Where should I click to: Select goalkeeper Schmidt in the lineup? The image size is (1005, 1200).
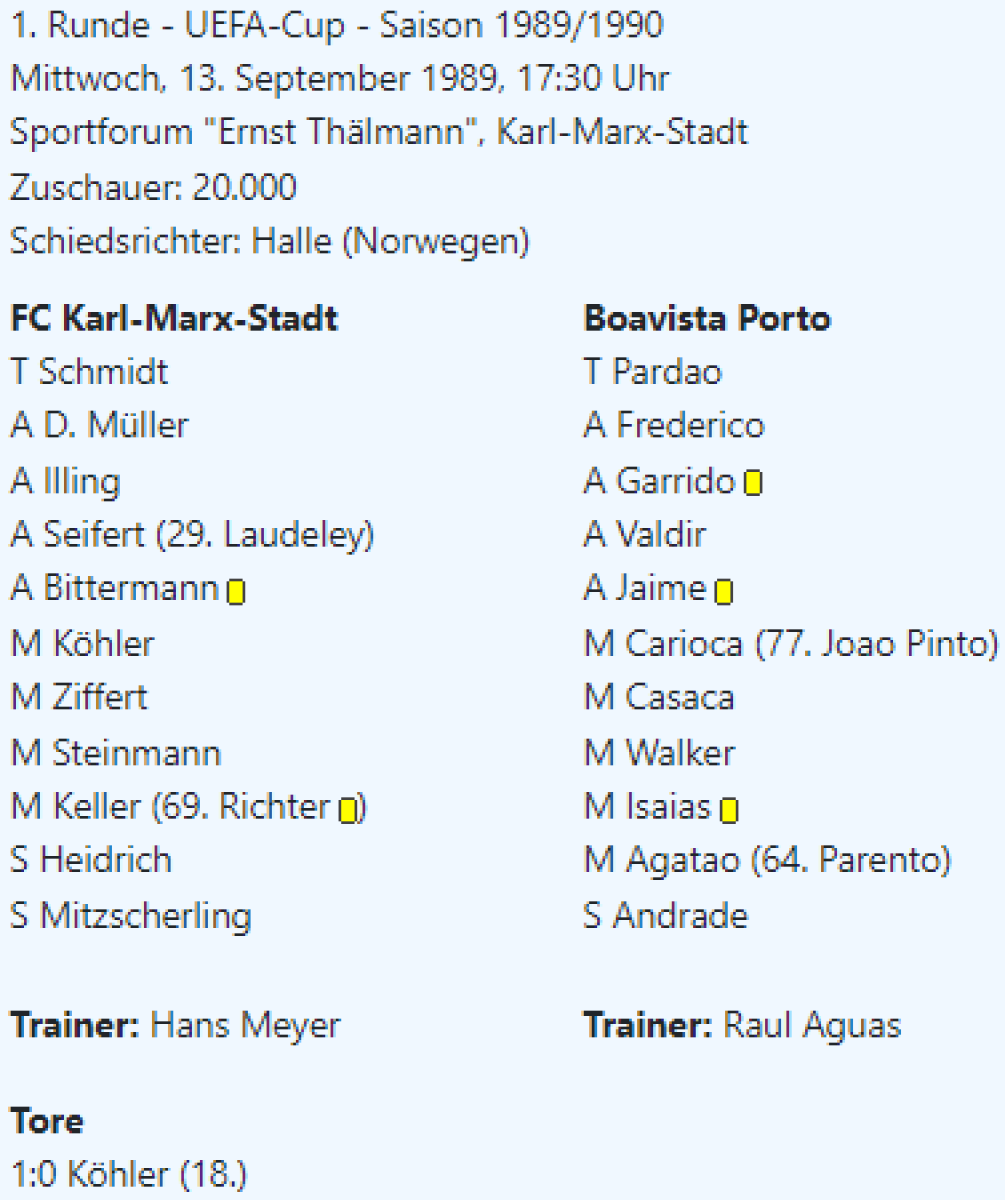pos(103,372)
